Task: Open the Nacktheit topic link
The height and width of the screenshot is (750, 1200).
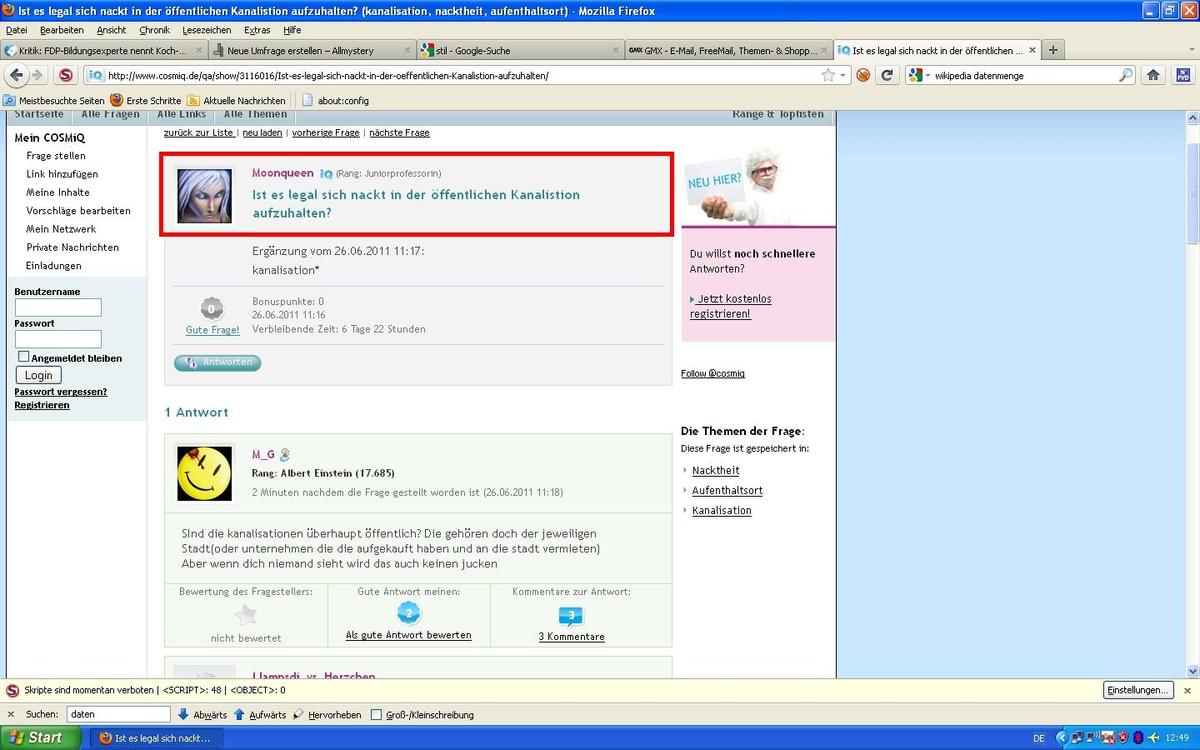Action: (715, 470)
